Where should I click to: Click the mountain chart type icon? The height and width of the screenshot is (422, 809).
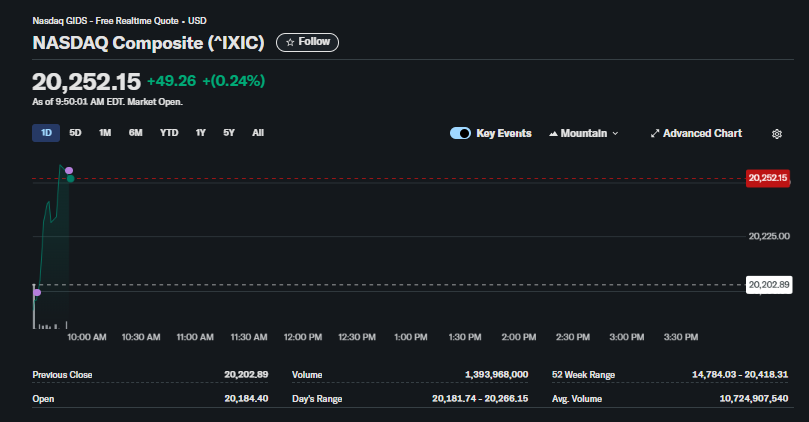point(553,134)
